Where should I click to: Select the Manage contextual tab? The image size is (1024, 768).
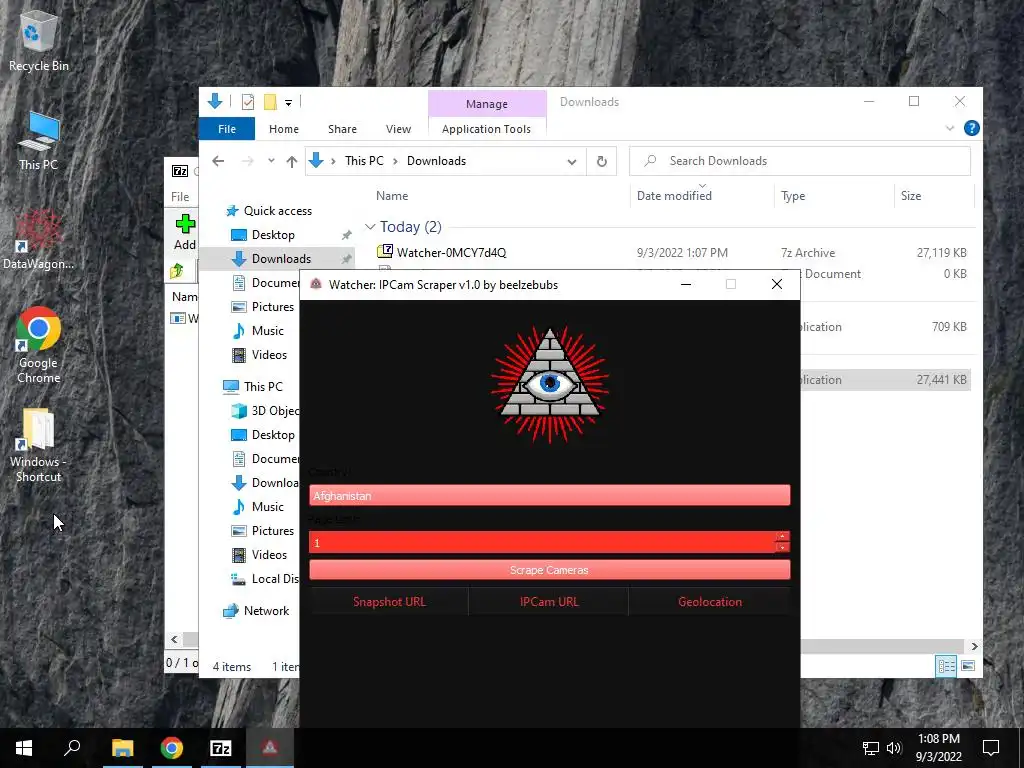click(x=487, y=104)
